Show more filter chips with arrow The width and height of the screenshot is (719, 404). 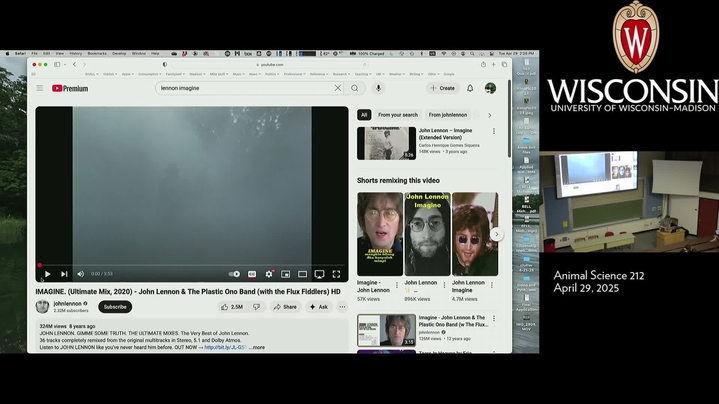pyautogui.click(x=489, y=115)
